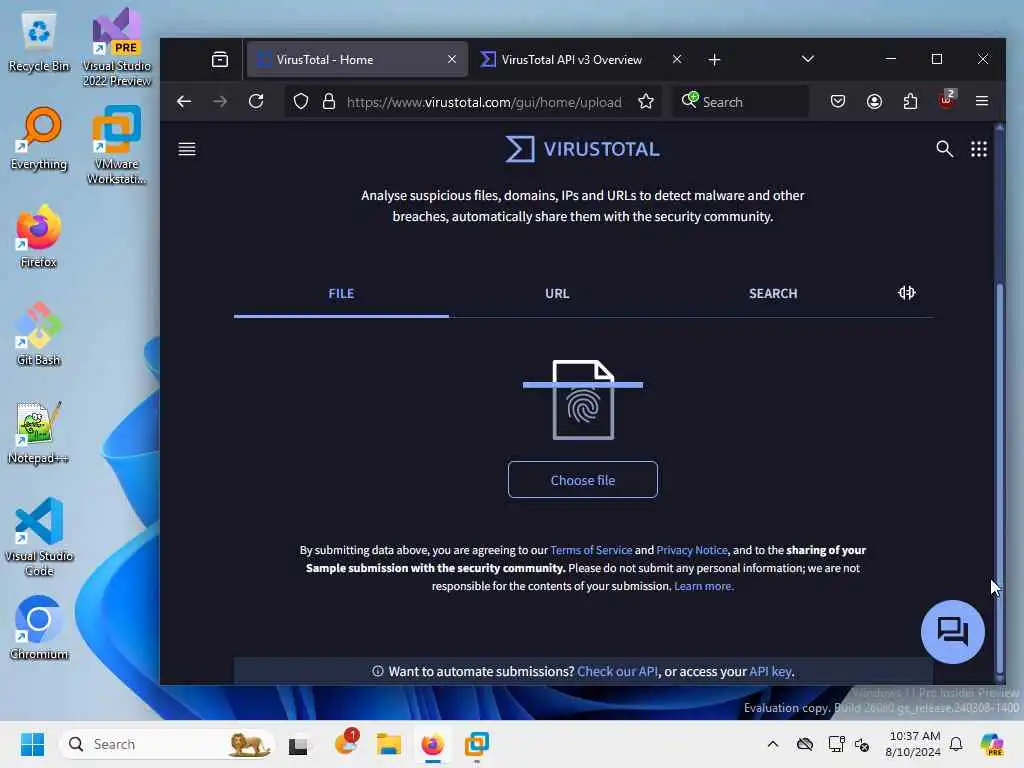This screenshot has width=1024, height=768.
Task: Click the Choose file button
Action: [x=583, y=479]
